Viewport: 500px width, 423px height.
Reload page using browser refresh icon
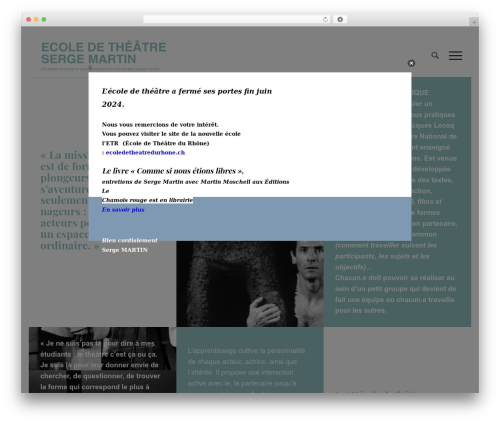coord(325,20)
